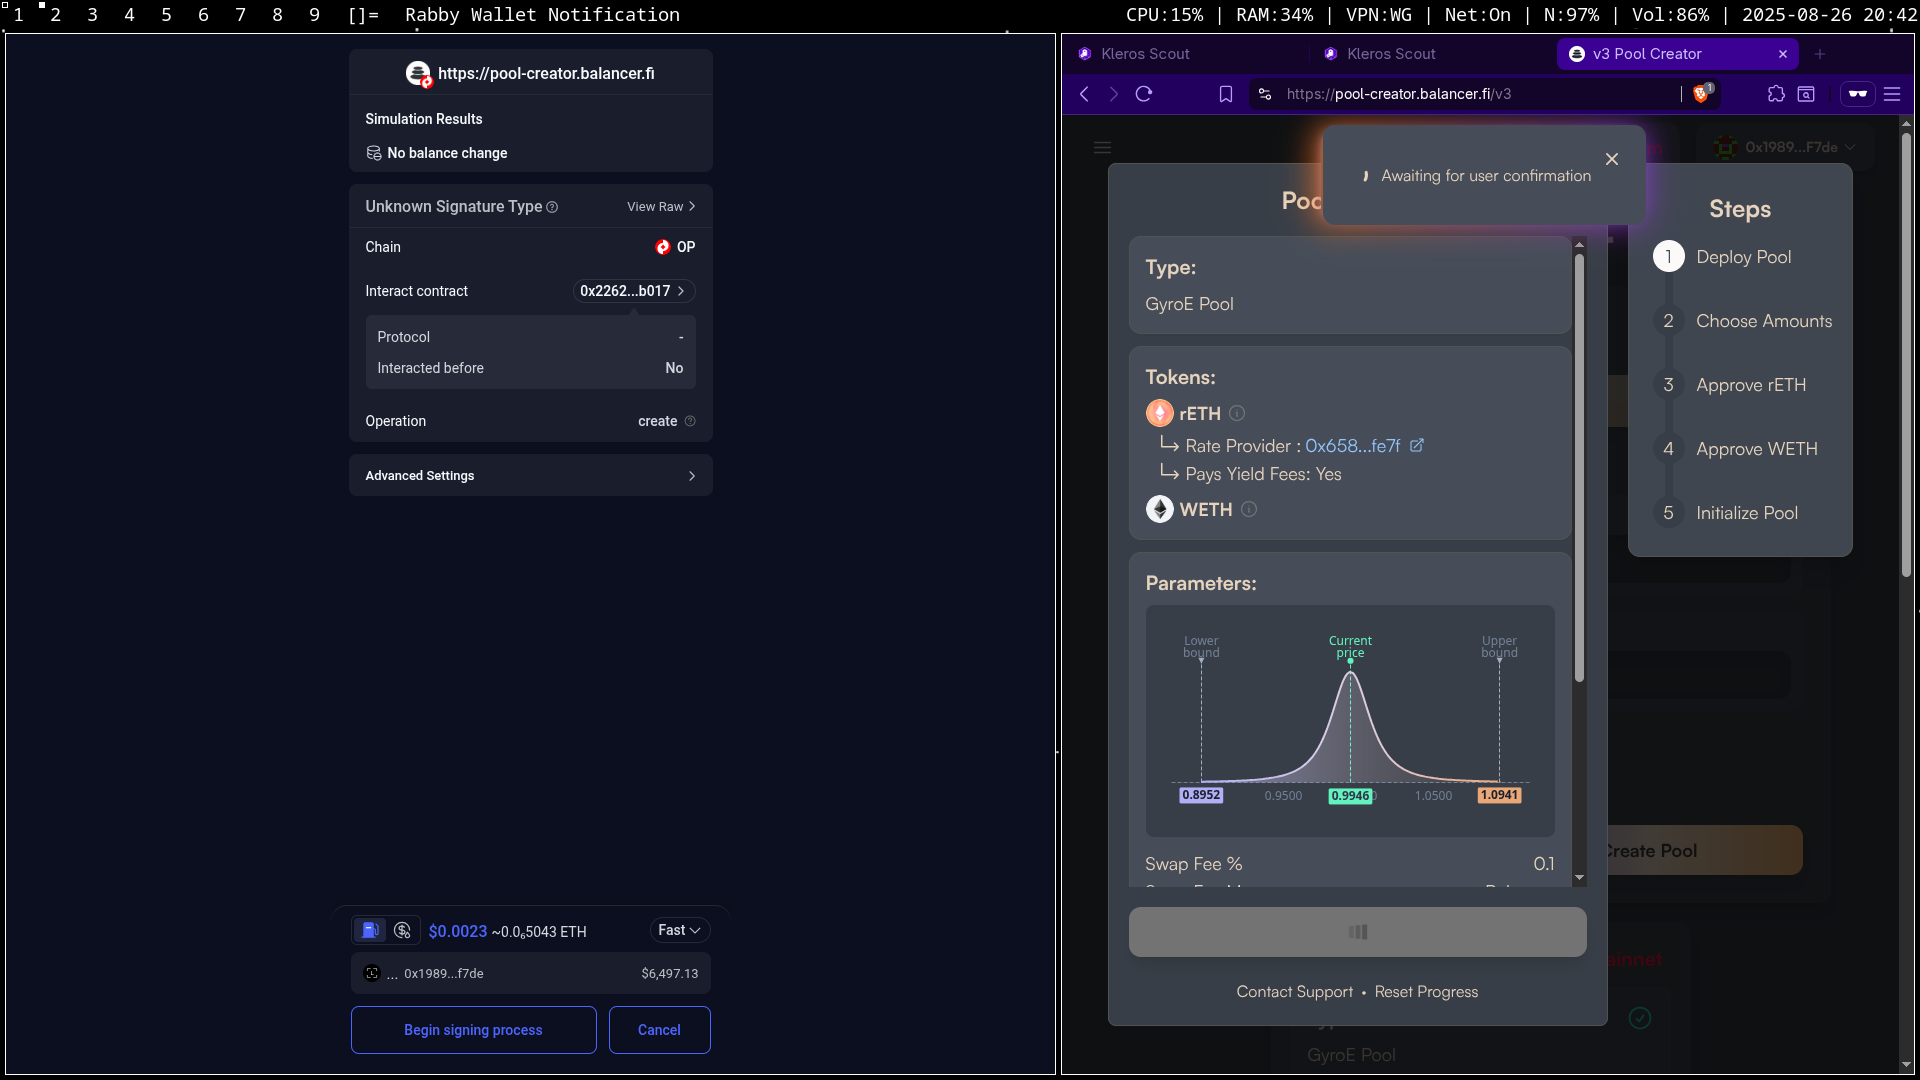Go back in the Brave browser

tap(1084, 94)
